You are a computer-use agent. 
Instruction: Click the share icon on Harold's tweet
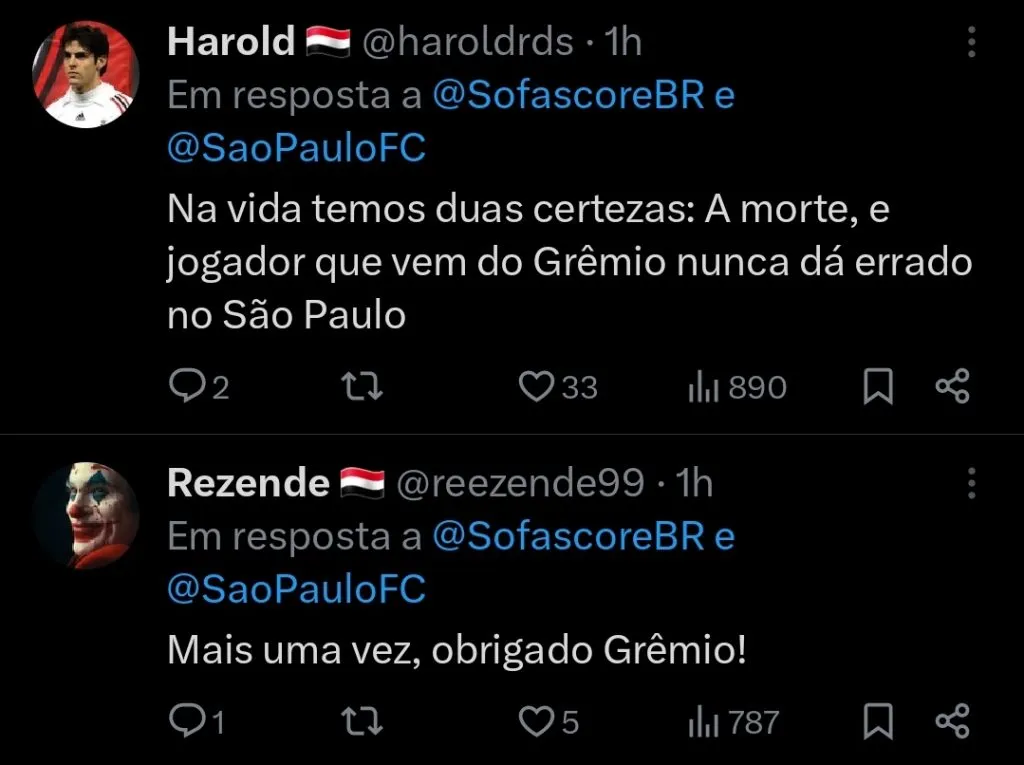[x=952, y=385]
